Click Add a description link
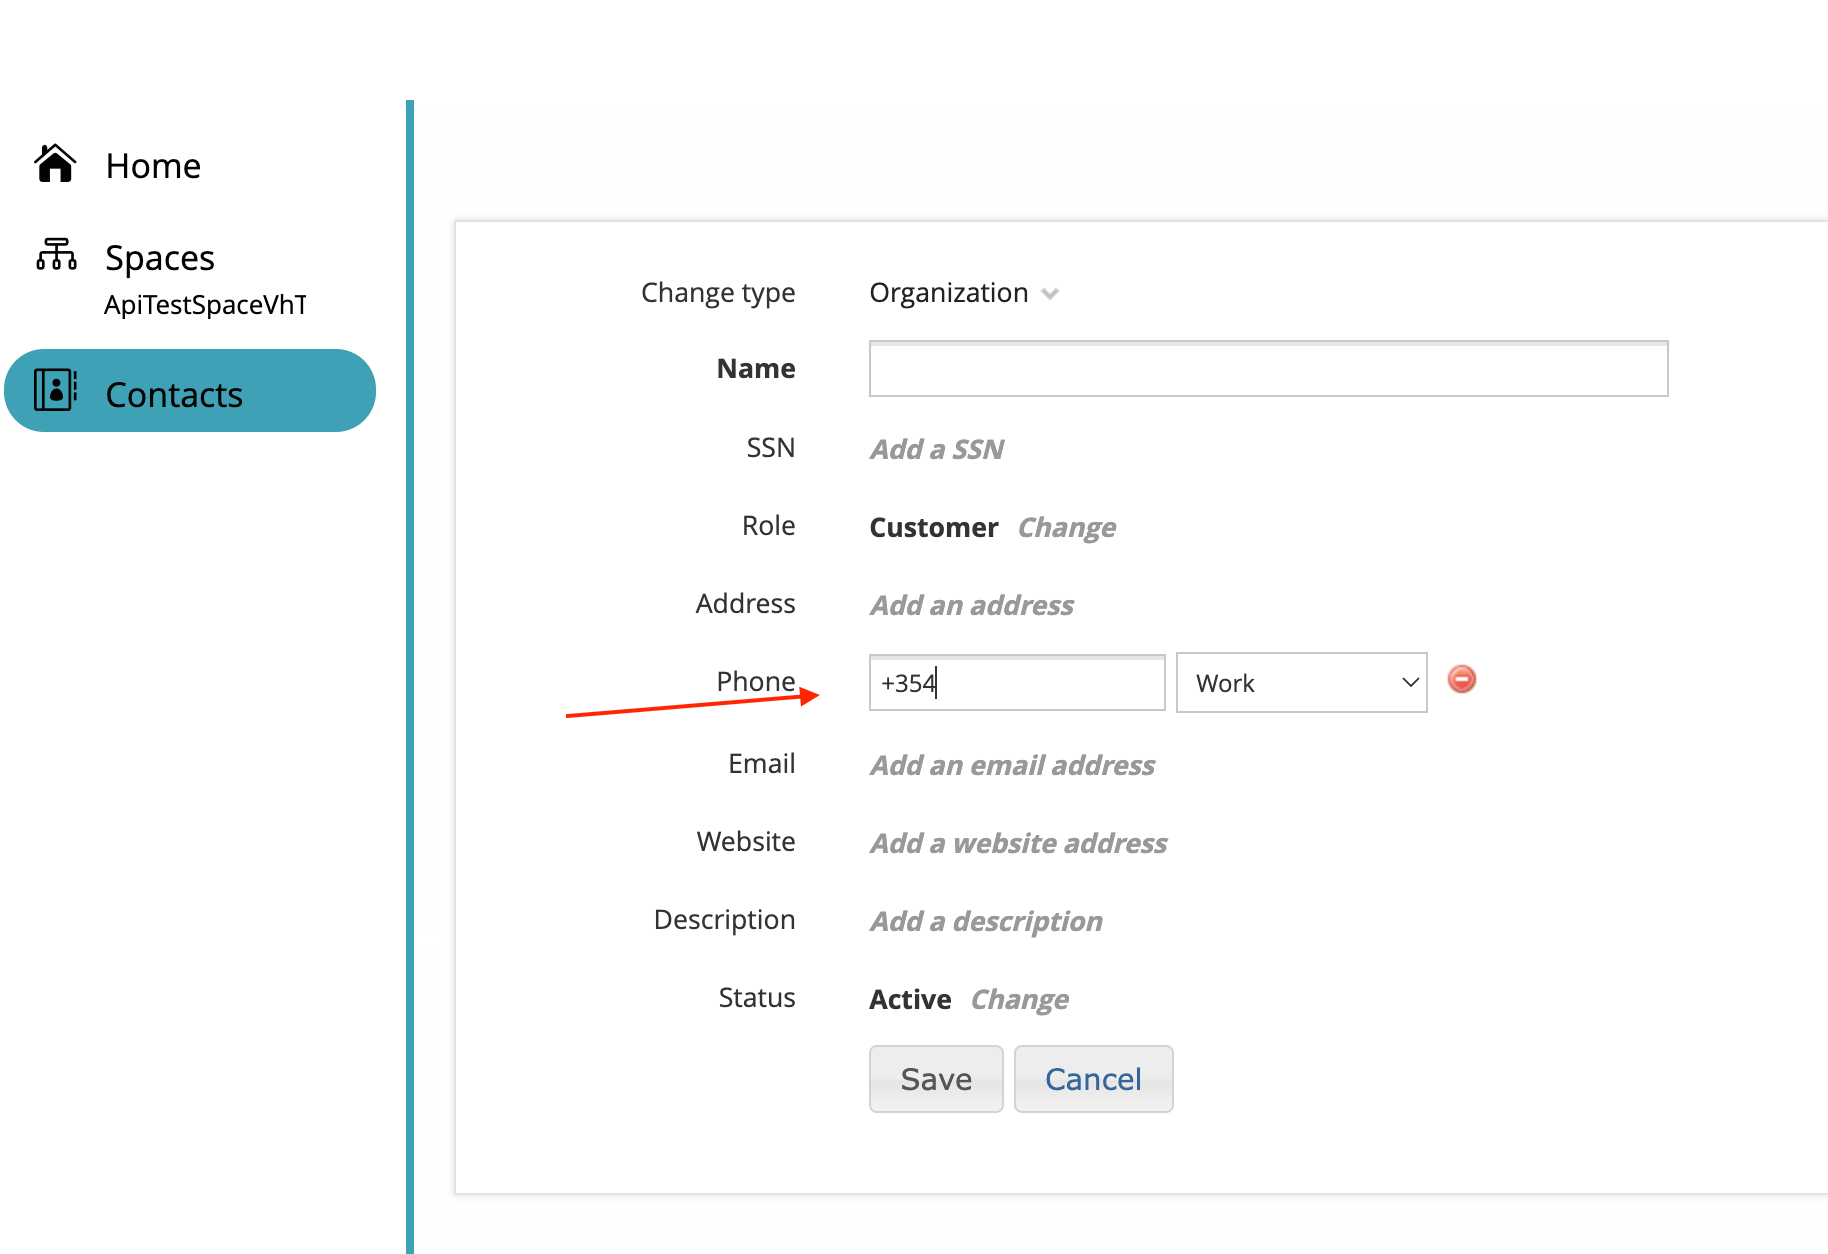Screen dimensions: 1828x1254 (x=986, y=921)
